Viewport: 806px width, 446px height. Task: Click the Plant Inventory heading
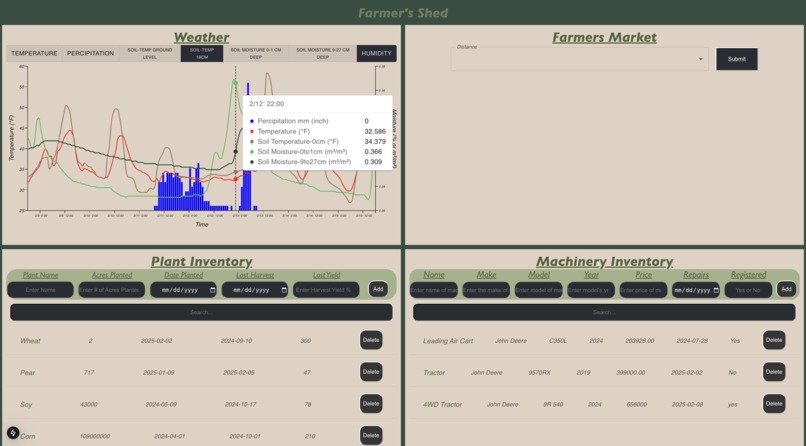(202, 262)
